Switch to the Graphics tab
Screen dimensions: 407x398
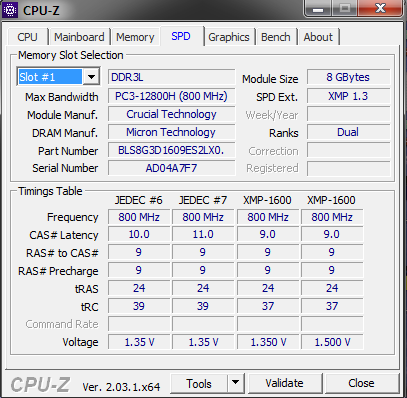[x=229, y=37]
